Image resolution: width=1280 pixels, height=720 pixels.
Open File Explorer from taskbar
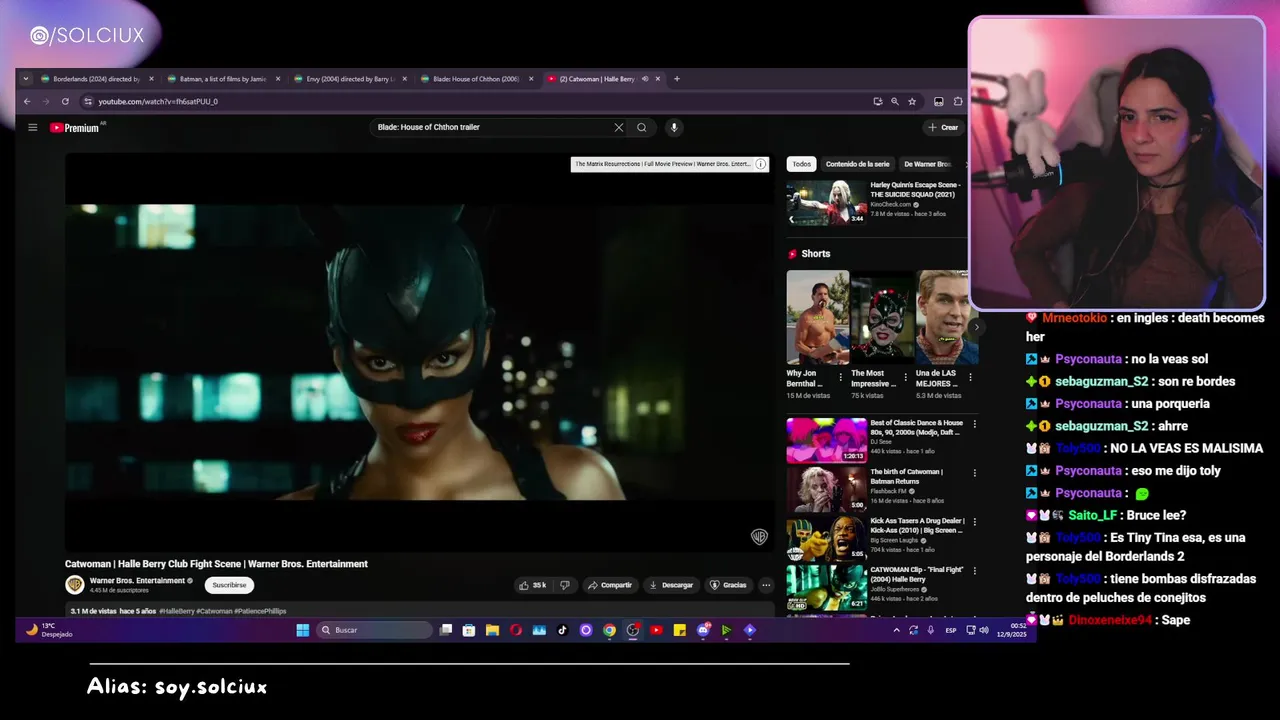click(x=492, y=630)
